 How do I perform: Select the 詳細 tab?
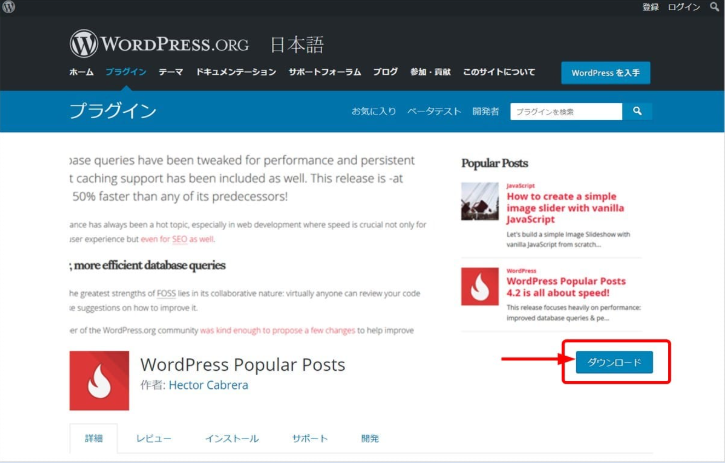94,438
